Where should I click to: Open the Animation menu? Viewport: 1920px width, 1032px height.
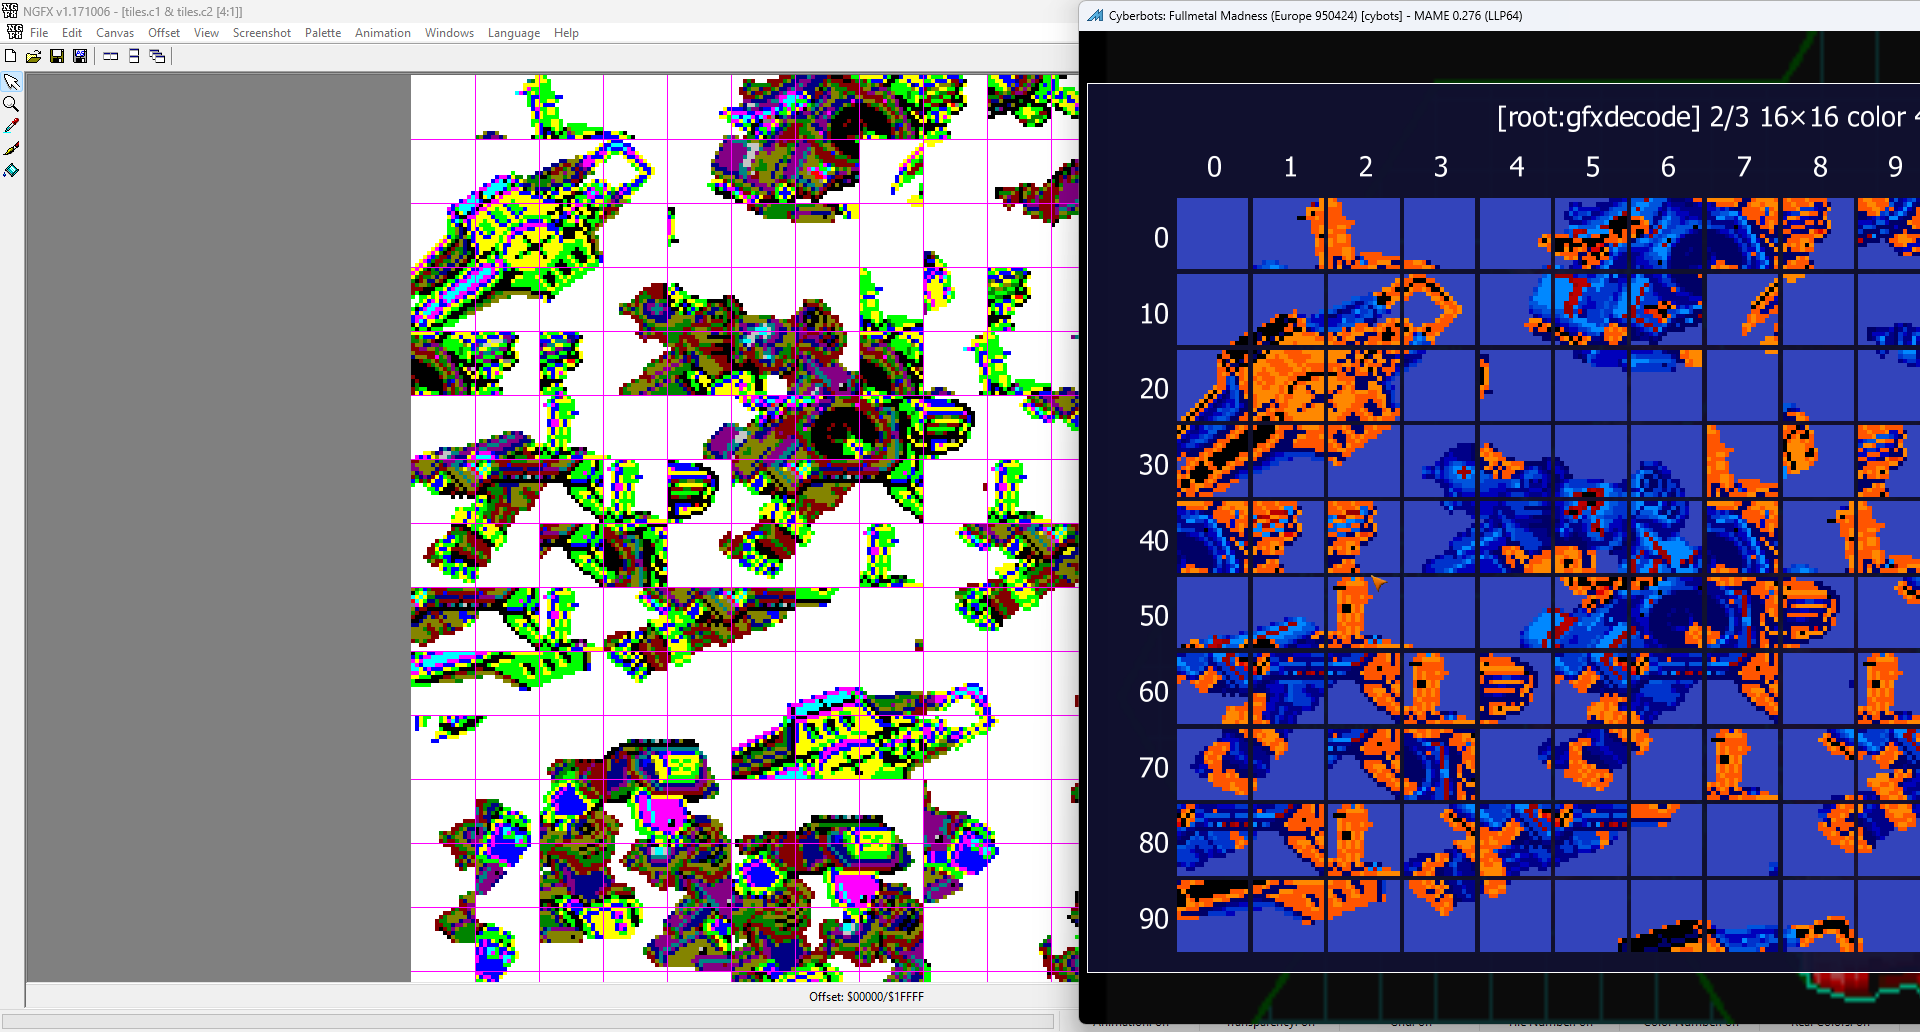383,33
